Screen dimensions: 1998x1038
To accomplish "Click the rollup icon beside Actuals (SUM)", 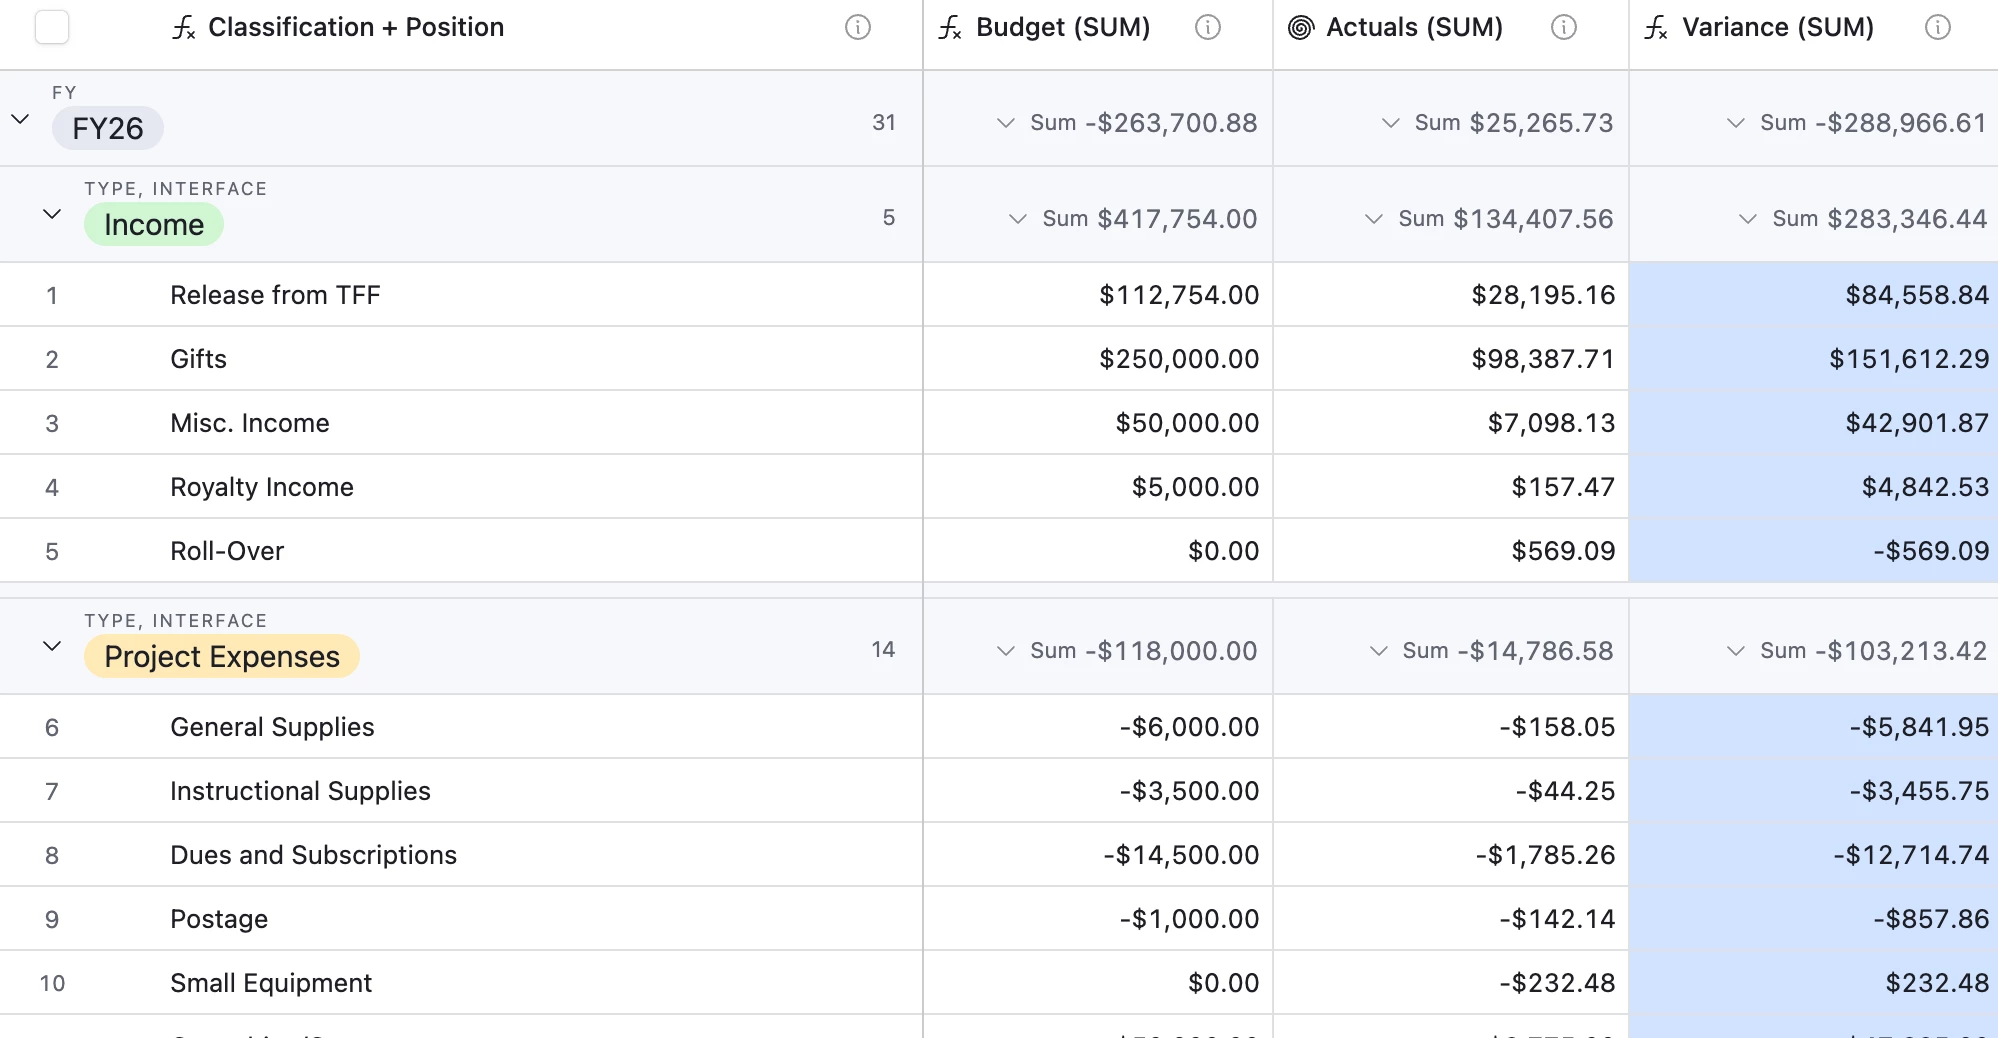I will point(1300,28).
